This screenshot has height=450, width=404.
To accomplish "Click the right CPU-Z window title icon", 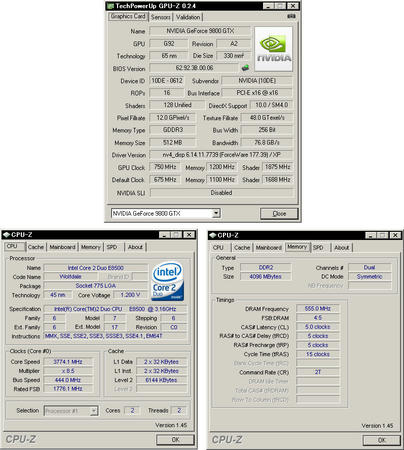I will (x=213, y=235).
